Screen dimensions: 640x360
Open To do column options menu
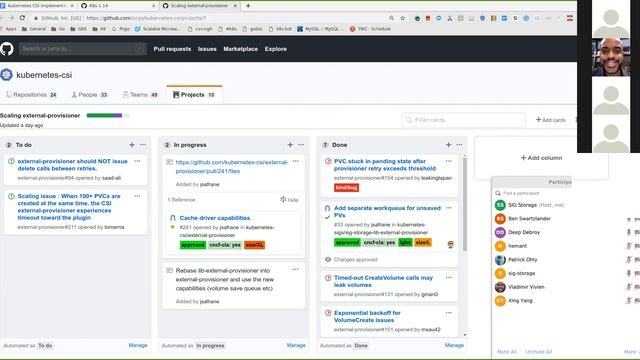click(x=143, y=145)
